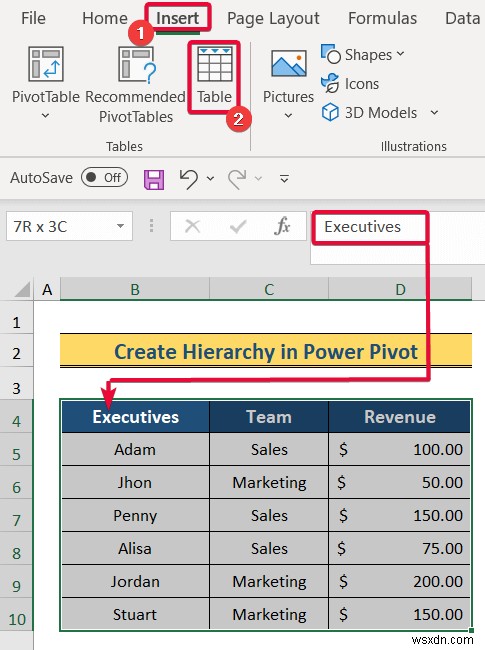Expand the Undo history dropdown

click(x=211, y=179)
